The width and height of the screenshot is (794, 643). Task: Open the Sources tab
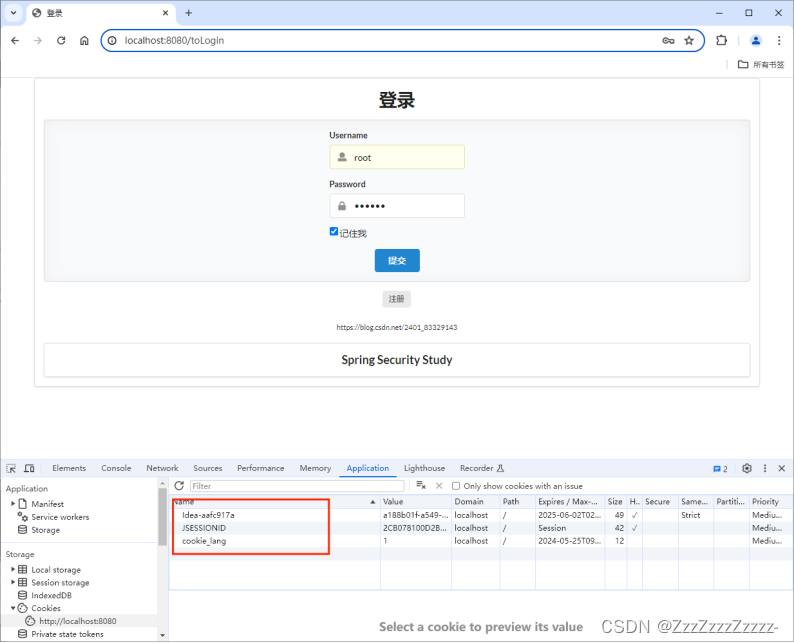[208, 468]
